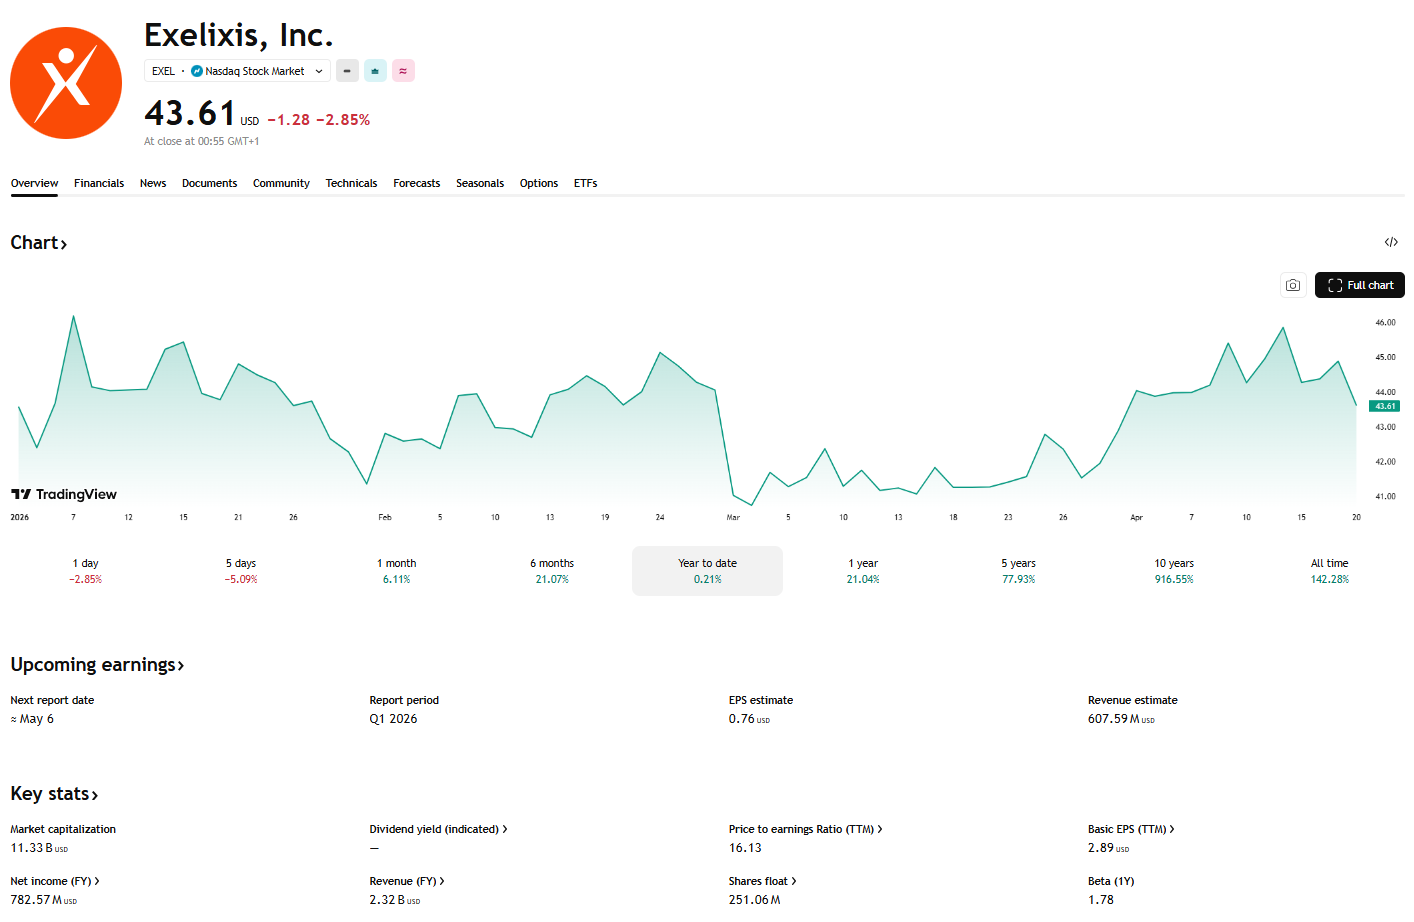Image resolution: width=1414 pixels, height=922 pixels.
Task: Click the Exelixis orange company logo
Action: [x=66, y=83]
